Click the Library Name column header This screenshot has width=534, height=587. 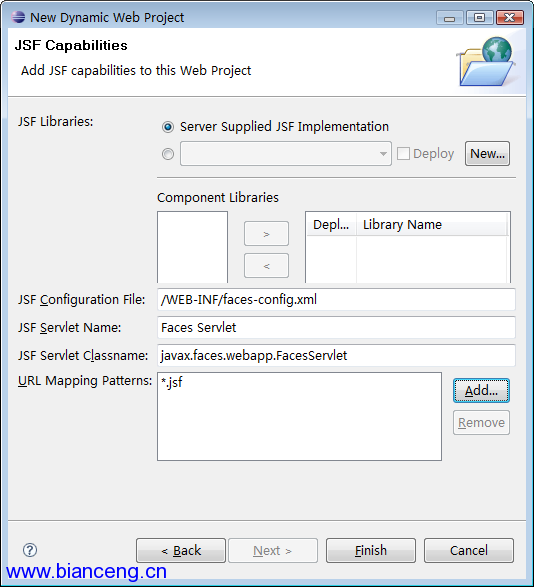point(431,224)
